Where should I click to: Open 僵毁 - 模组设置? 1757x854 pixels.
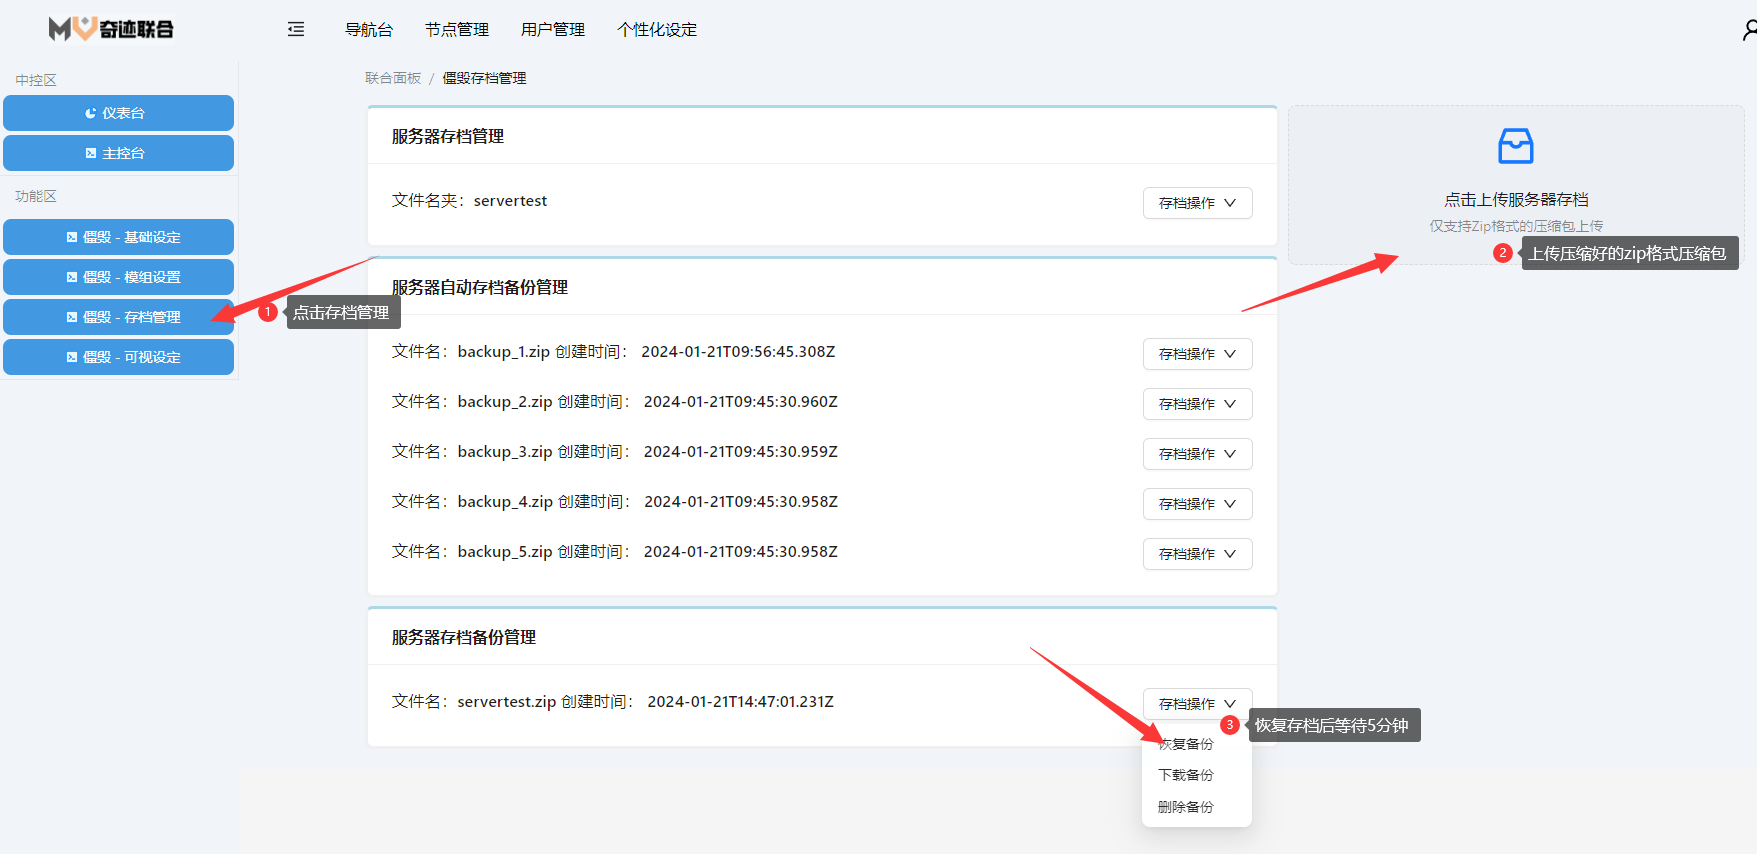pyautogui.click(x=118, y=277)
